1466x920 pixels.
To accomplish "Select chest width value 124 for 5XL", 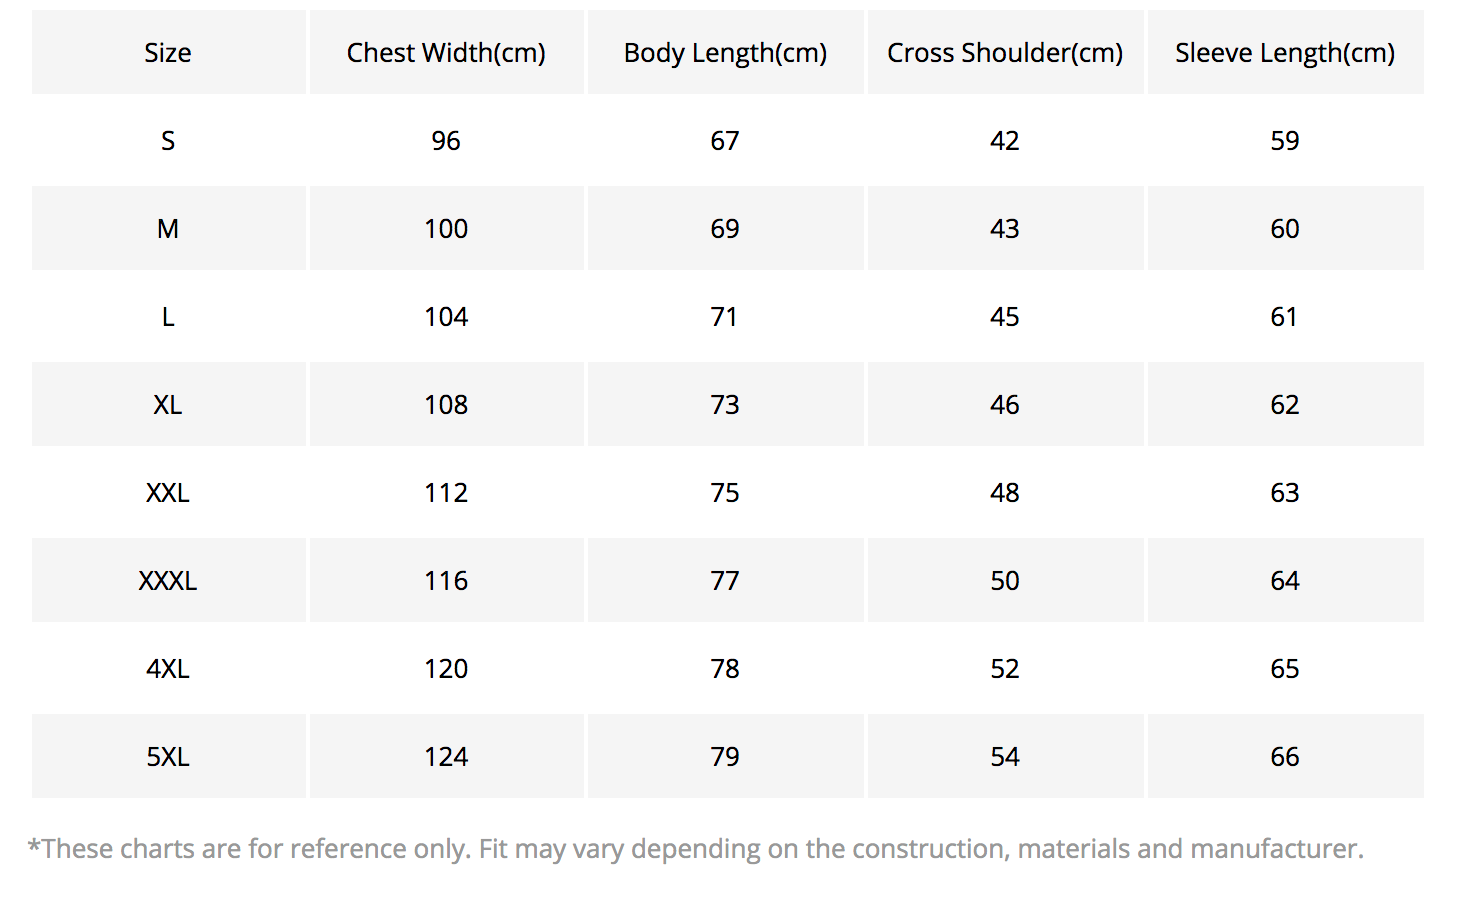I will pyautogui.click(x=446, y=757).
